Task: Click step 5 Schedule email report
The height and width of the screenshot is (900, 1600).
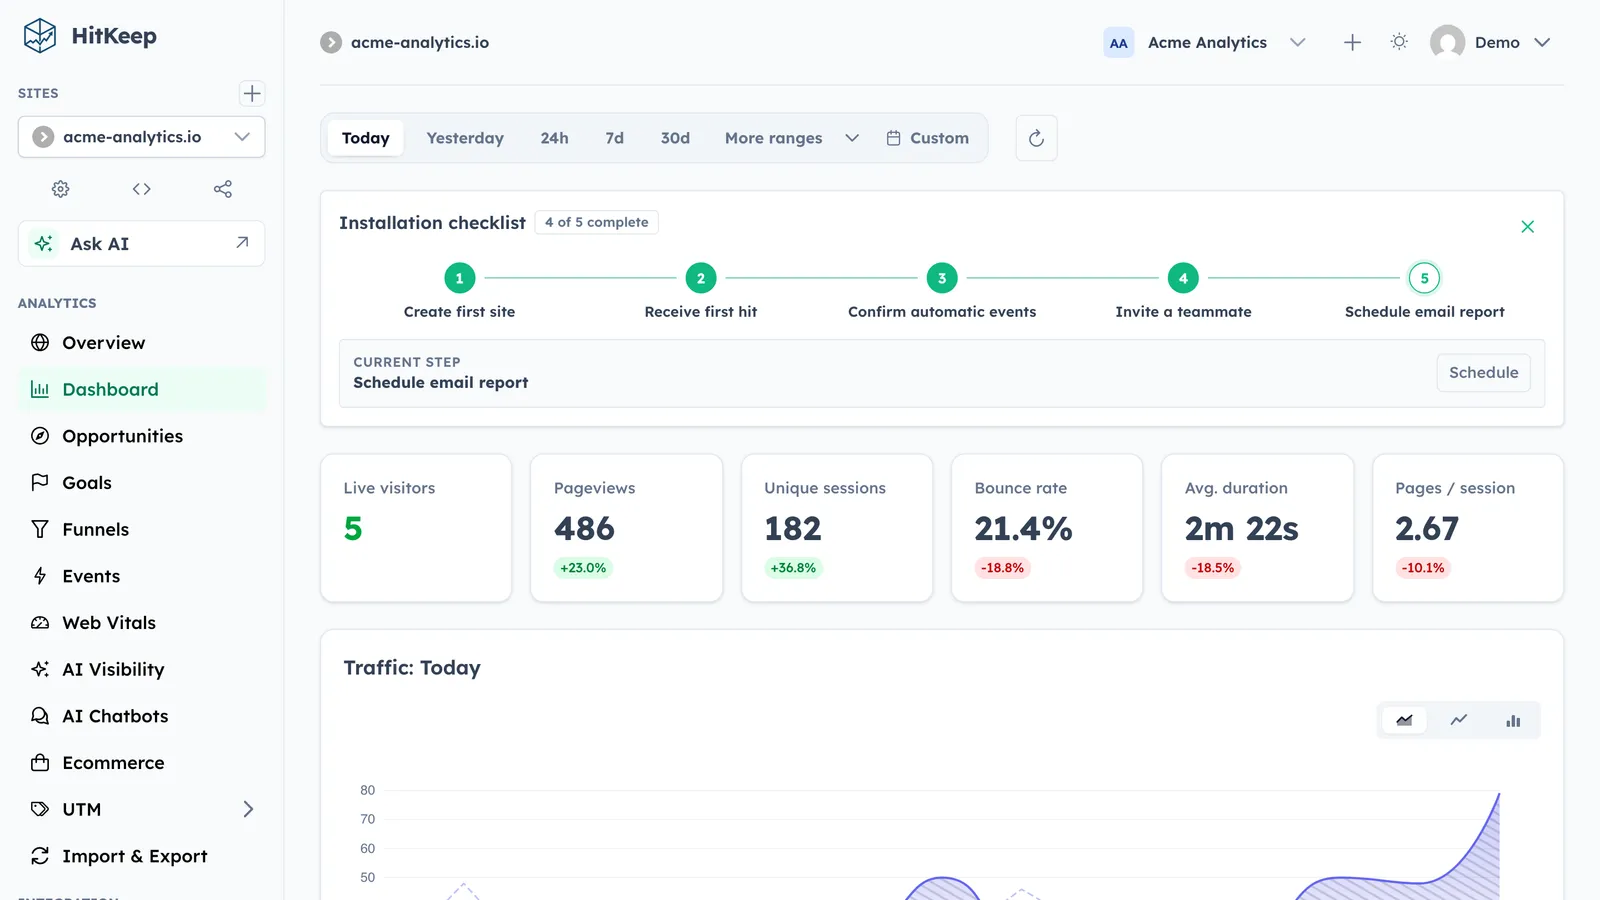Action: (1424, 279)
